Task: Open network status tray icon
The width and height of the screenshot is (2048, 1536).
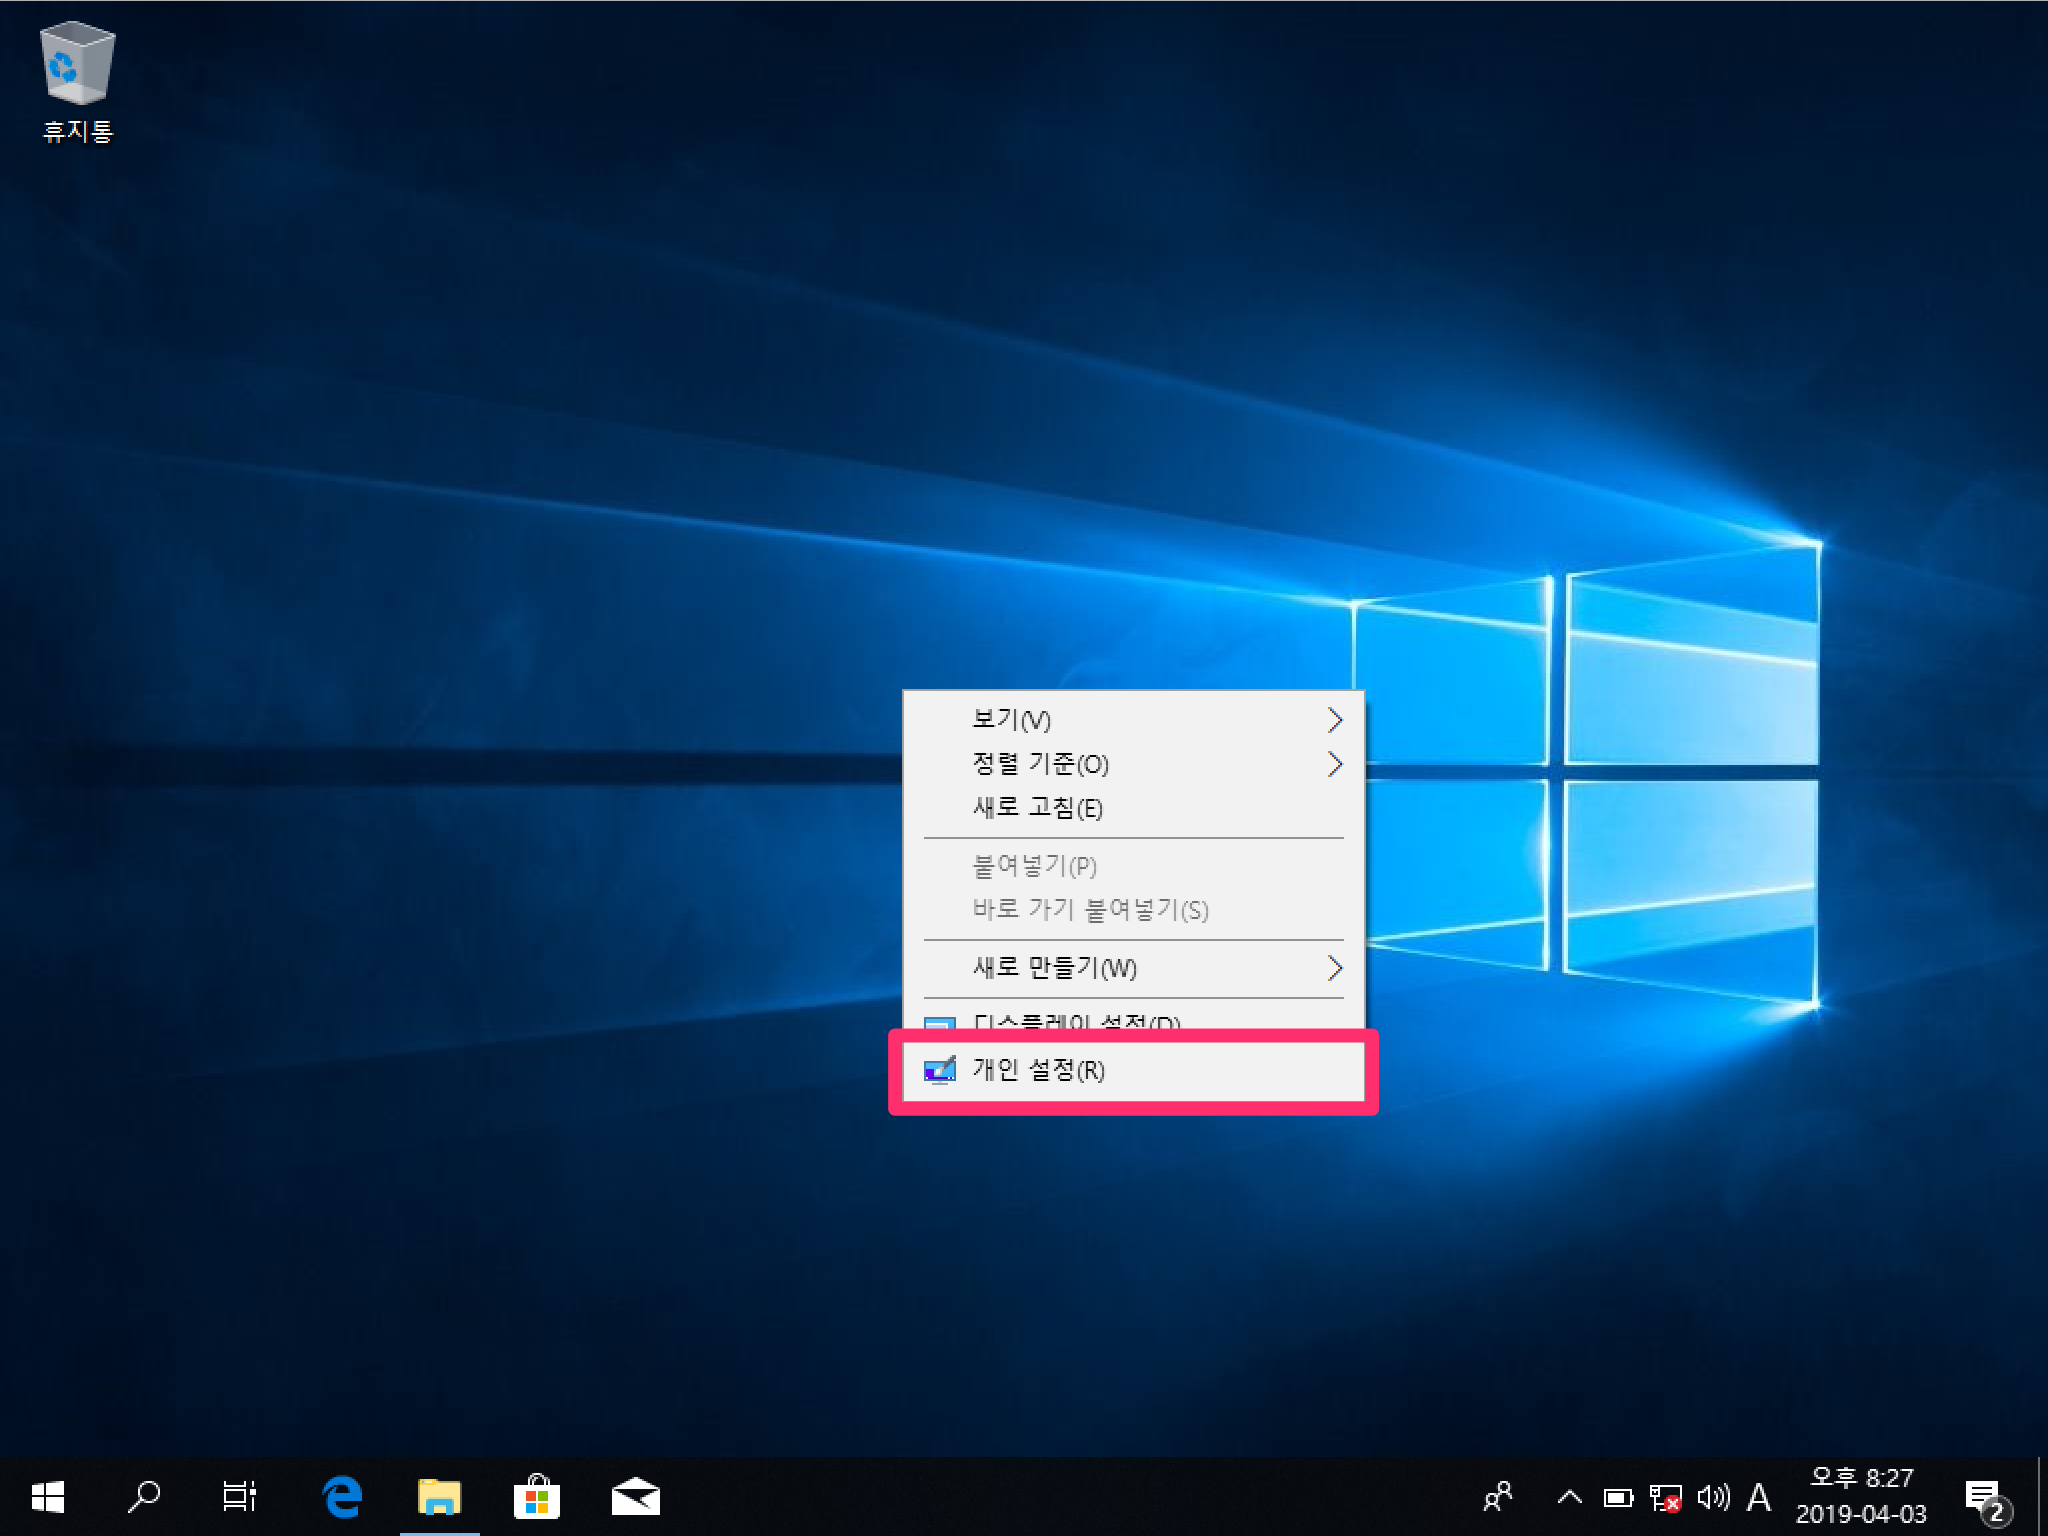Action: click(1665, 1497)
